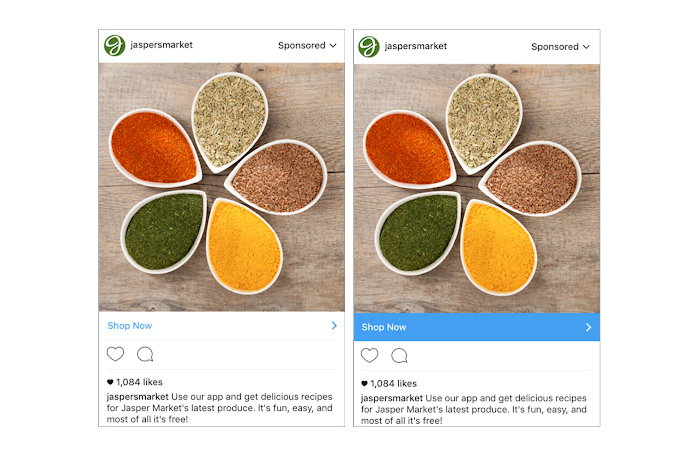700x457 pixels.
Task: Click the heart like icon in left ad
Action: click(115, 354)
